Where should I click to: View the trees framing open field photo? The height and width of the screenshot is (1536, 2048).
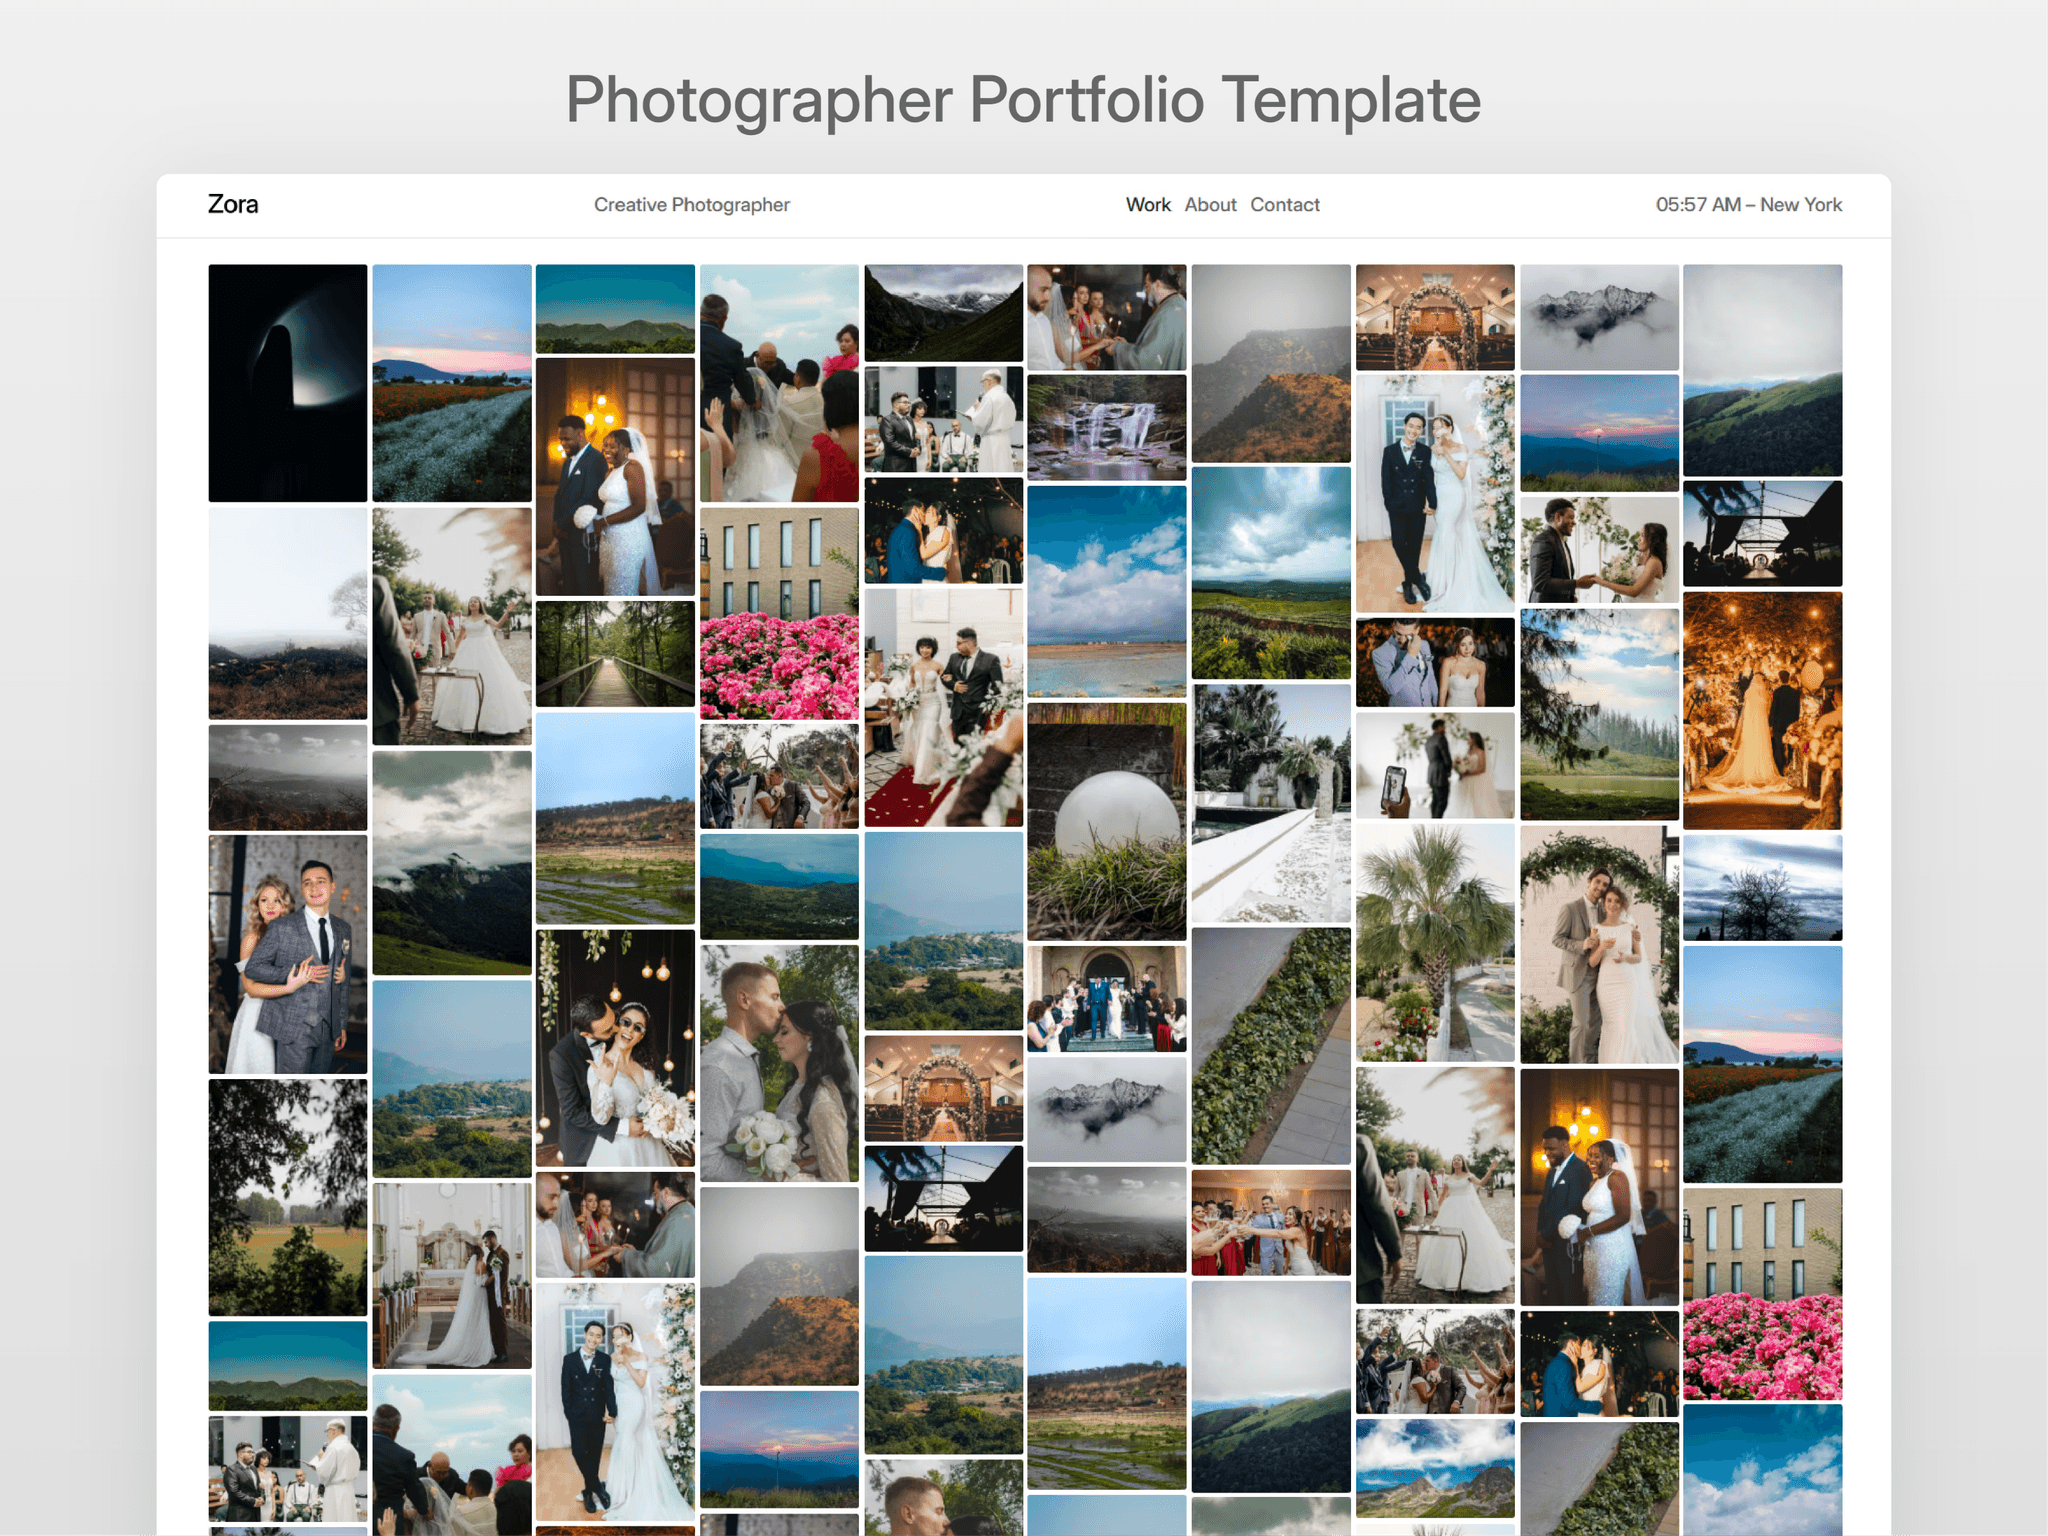click(x=288, y=1197)
